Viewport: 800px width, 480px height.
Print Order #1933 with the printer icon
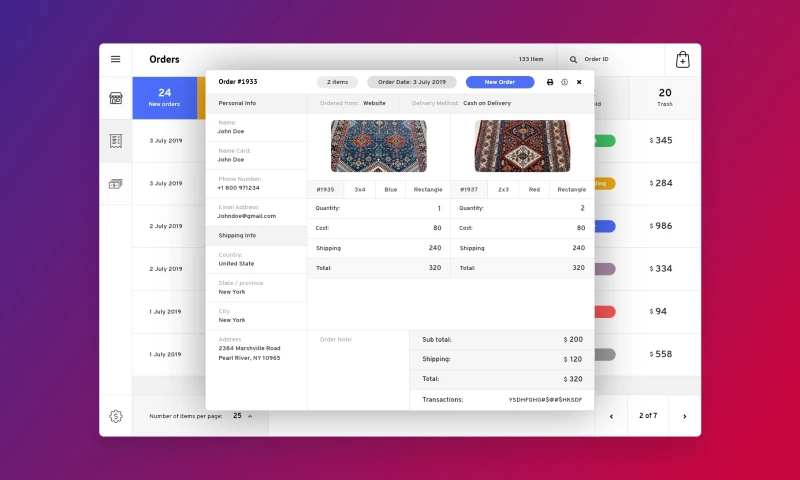click(x=550, y=82)
